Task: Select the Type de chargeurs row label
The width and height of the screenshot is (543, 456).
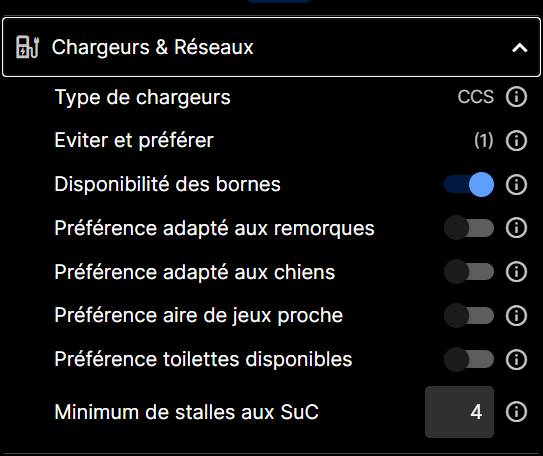Action: (142, 98)
